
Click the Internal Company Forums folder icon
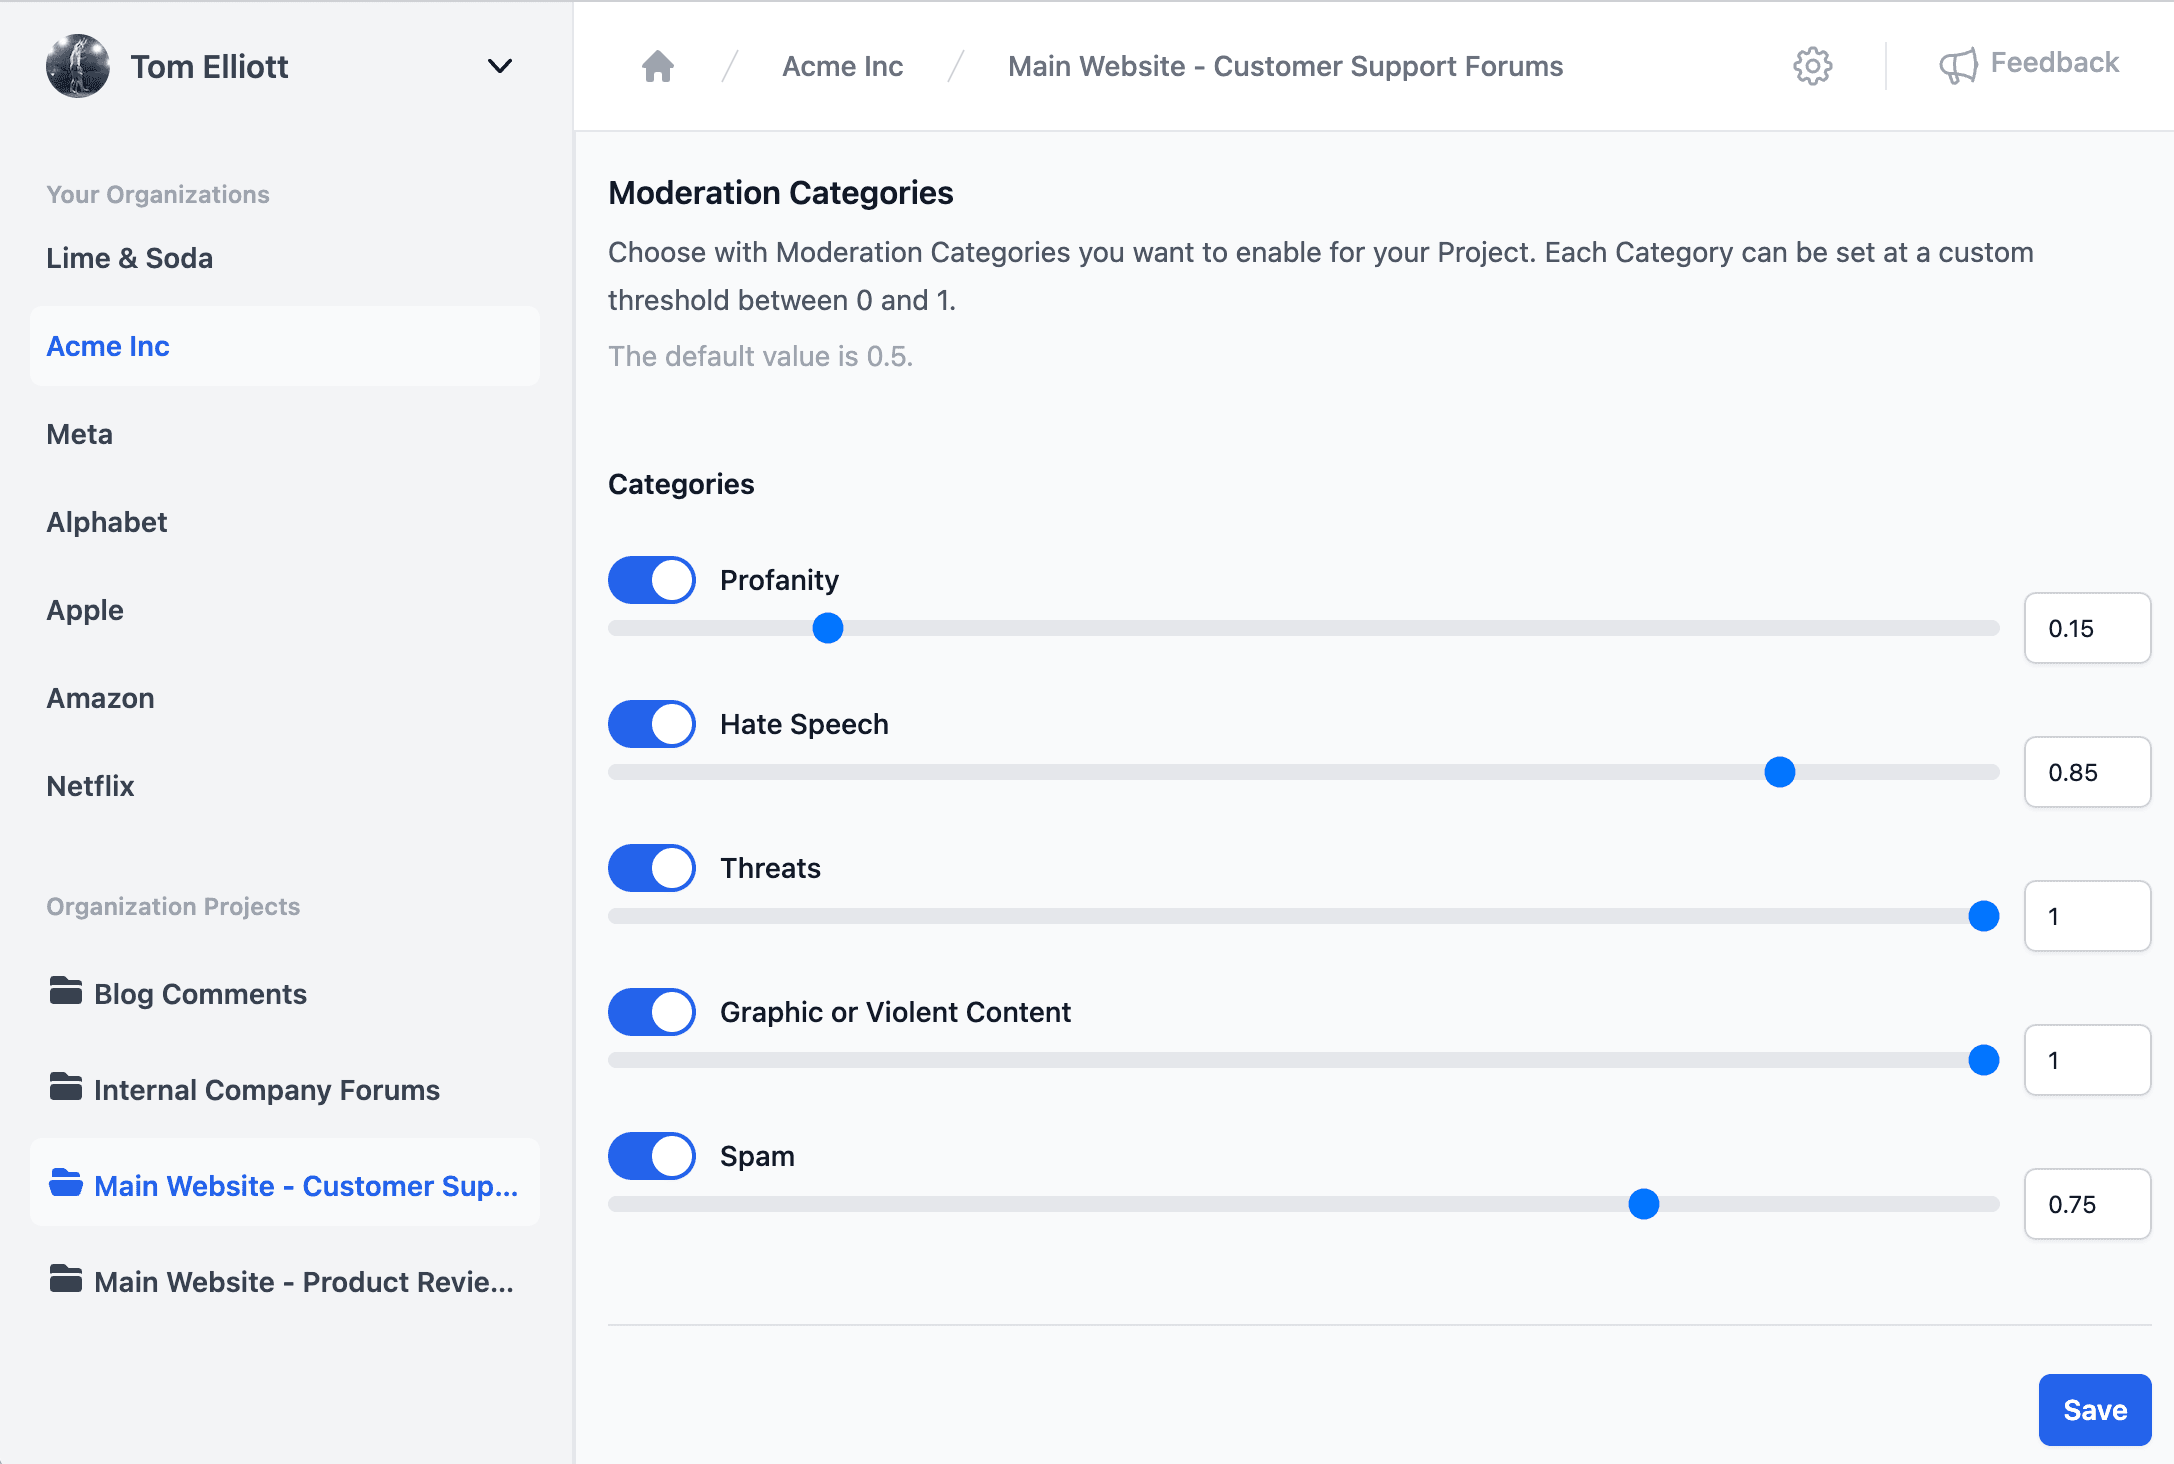point(66,1088)
